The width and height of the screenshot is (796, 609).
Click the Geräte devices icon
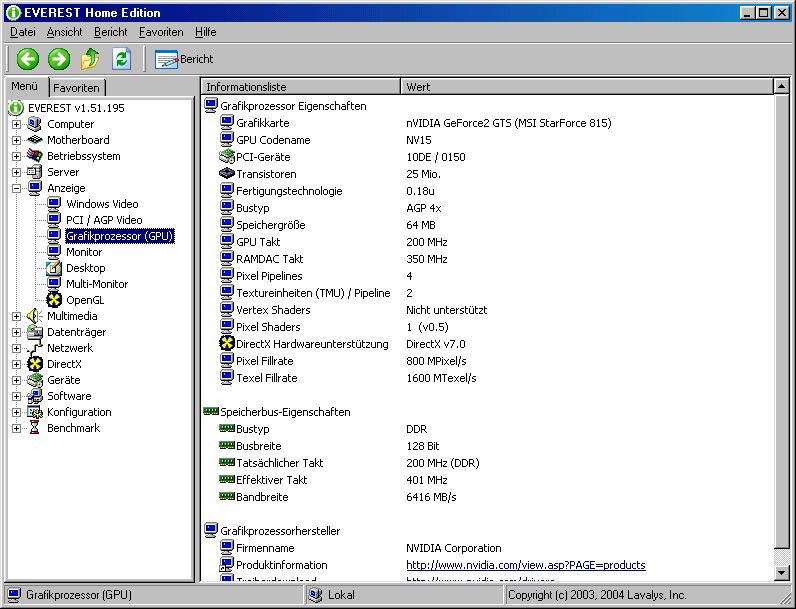tap(35, 380)
